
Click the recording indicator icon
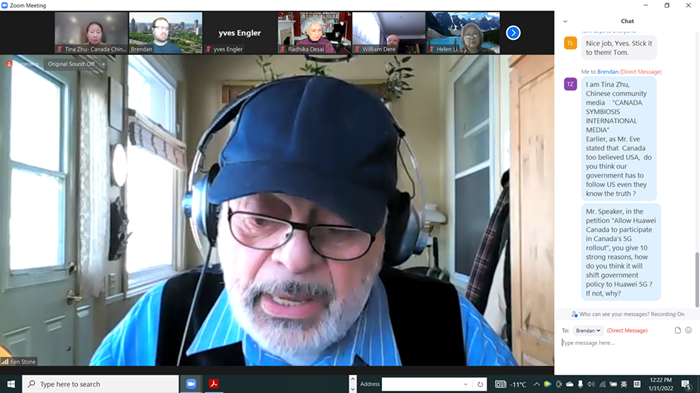pyautogui.click(x=9, y=64)
